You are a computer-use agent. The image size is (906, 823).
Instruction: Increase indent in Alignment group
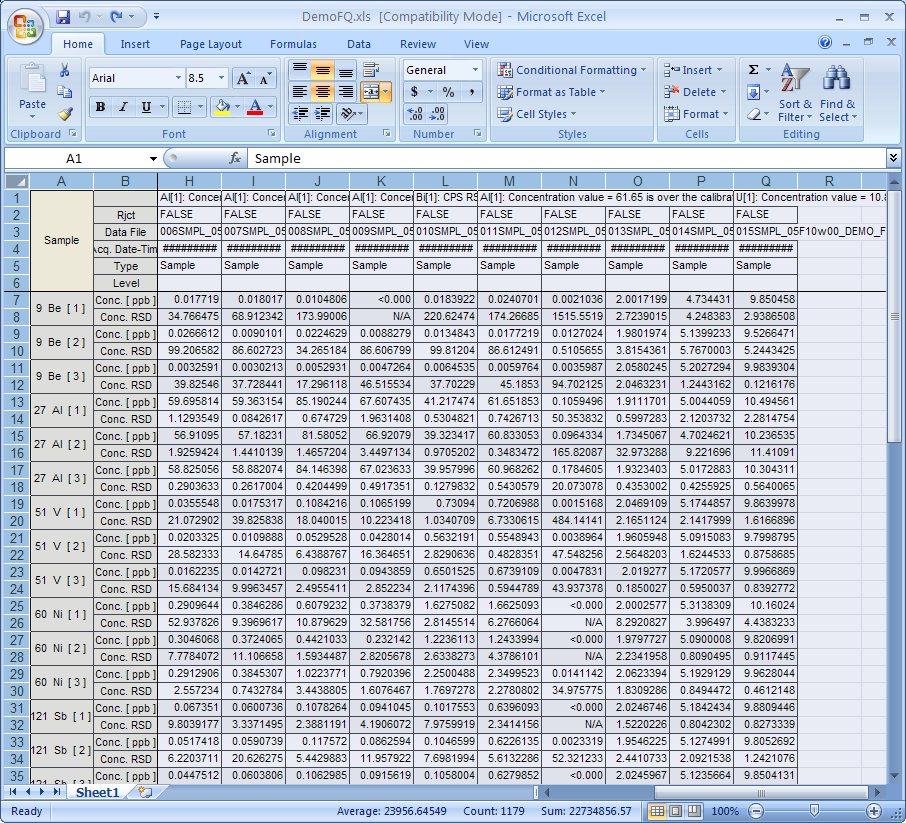click(x=322, y=114)
